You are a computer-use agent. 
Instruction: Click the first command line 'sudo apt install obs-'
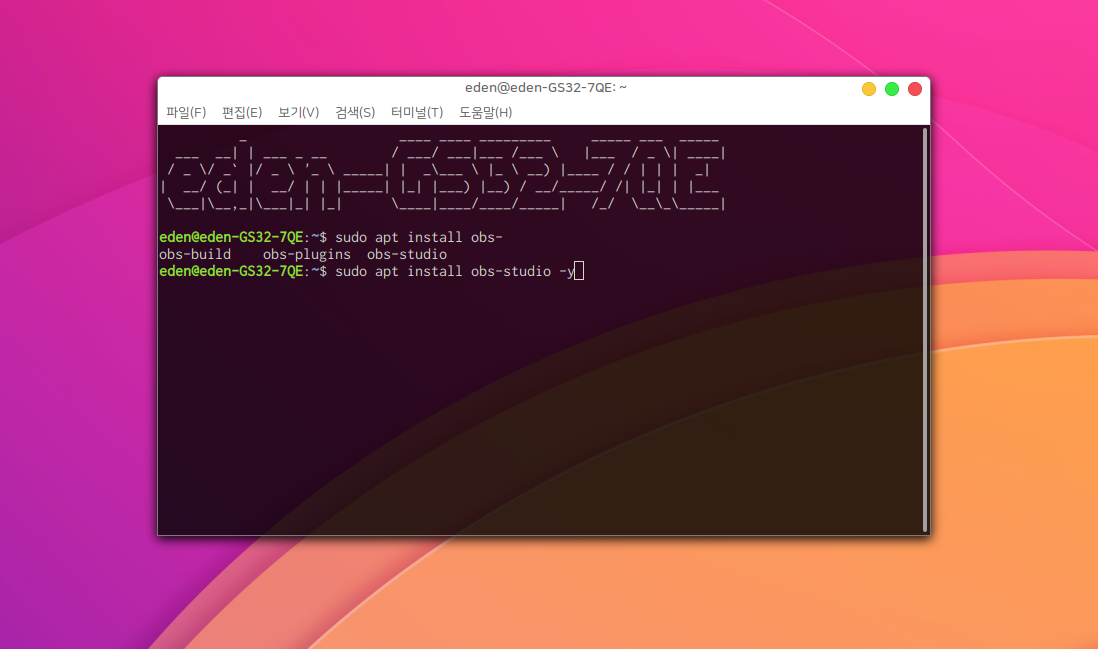[x=331, y=237]
